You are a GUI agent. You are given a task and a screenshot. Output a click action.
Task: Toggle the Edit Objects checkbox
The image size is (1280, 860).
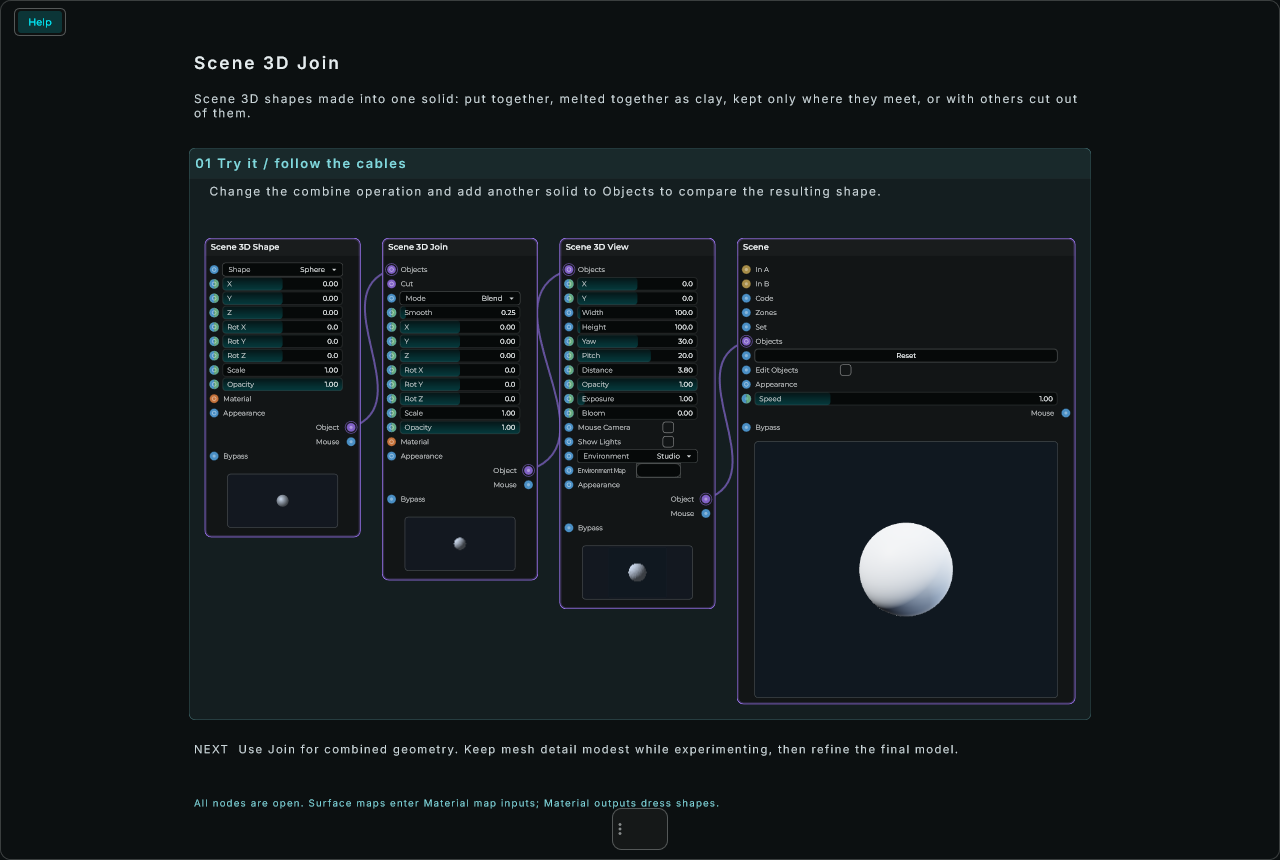[x=846, y=370]
